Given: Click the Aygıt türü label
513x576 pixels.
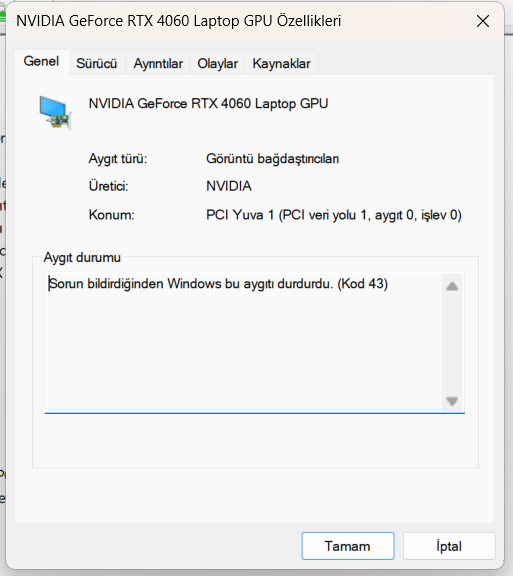Looking at the screenshot, I should [x=118, y=159].
